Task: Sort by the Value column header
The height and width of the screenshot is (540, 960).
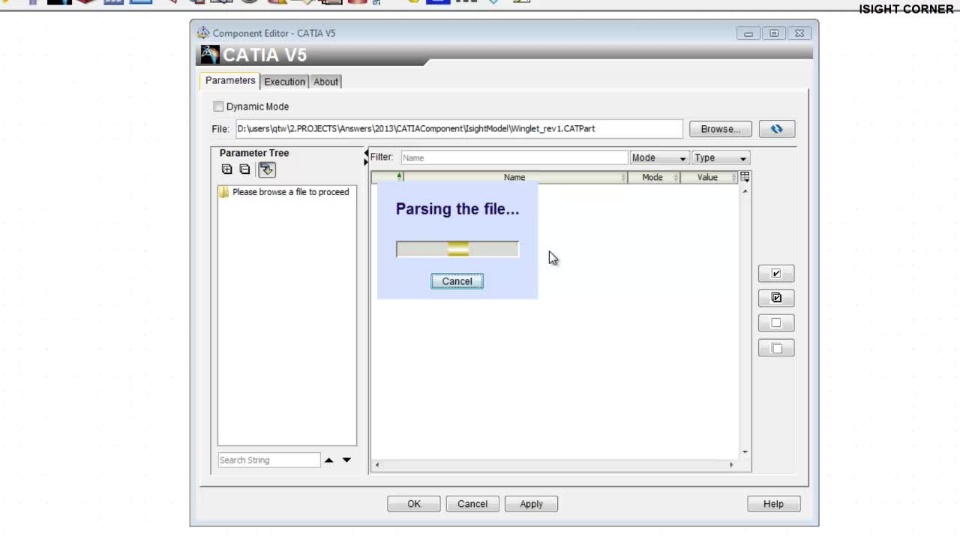Action: pos(707,178)
